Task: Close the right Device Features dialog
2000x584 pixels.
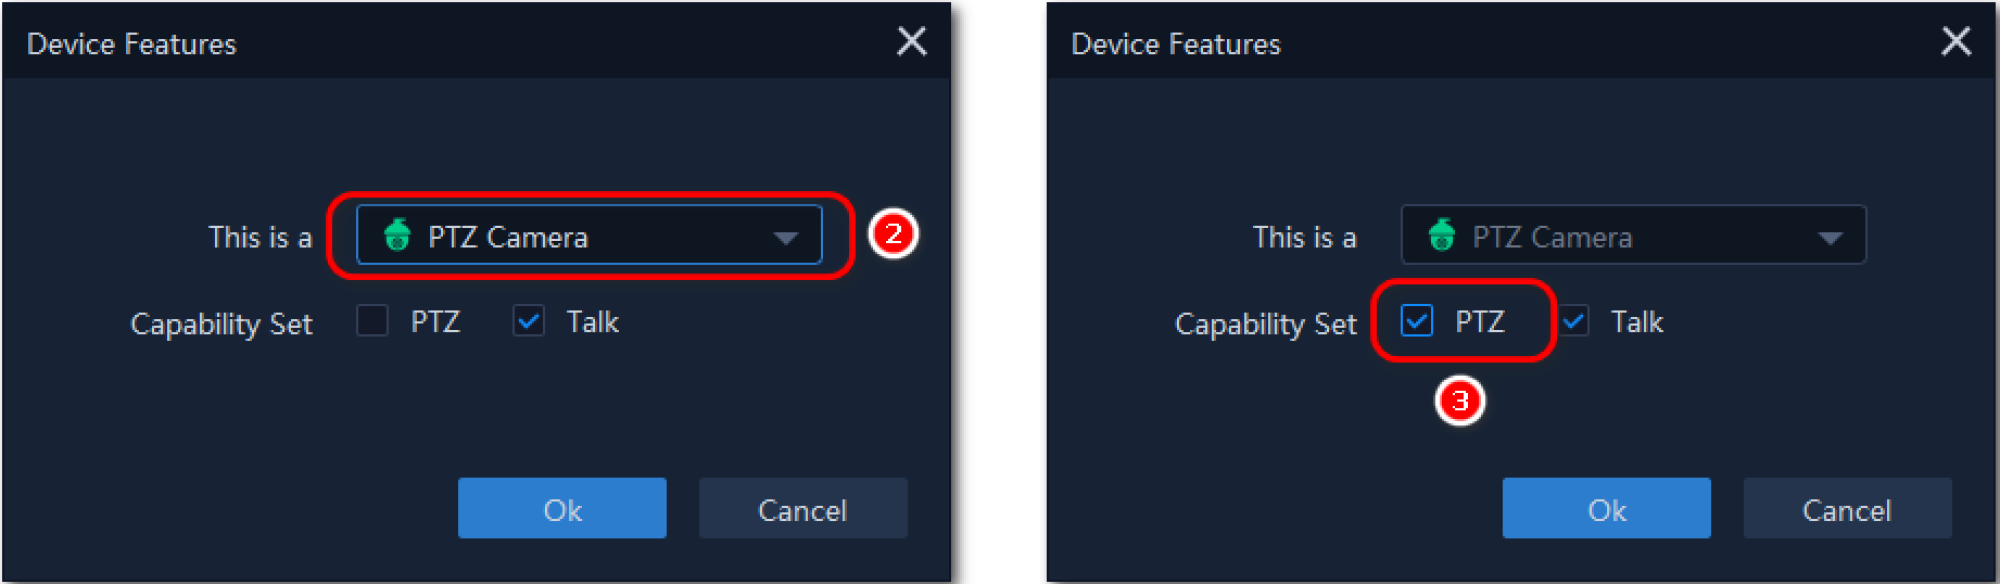Action: pos(1955,42)
